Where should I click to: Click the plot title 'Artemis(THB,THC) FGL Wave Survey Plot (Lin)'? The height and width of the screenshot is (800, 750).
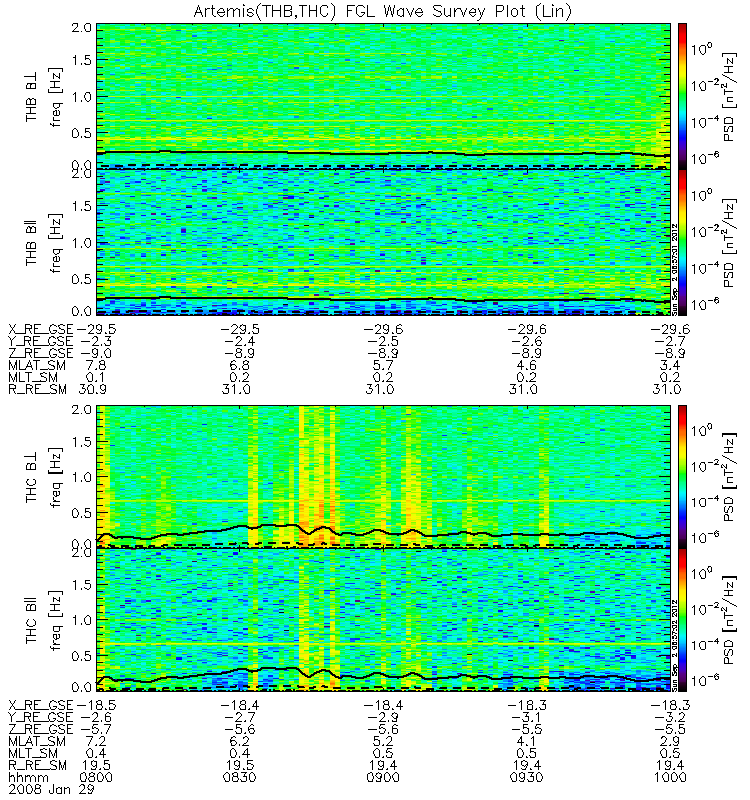coord(382,11)
